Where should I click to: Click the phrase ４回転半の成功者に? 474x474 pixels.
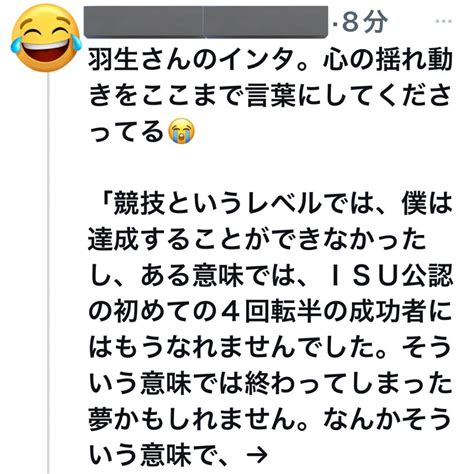[x=336, y=311]
